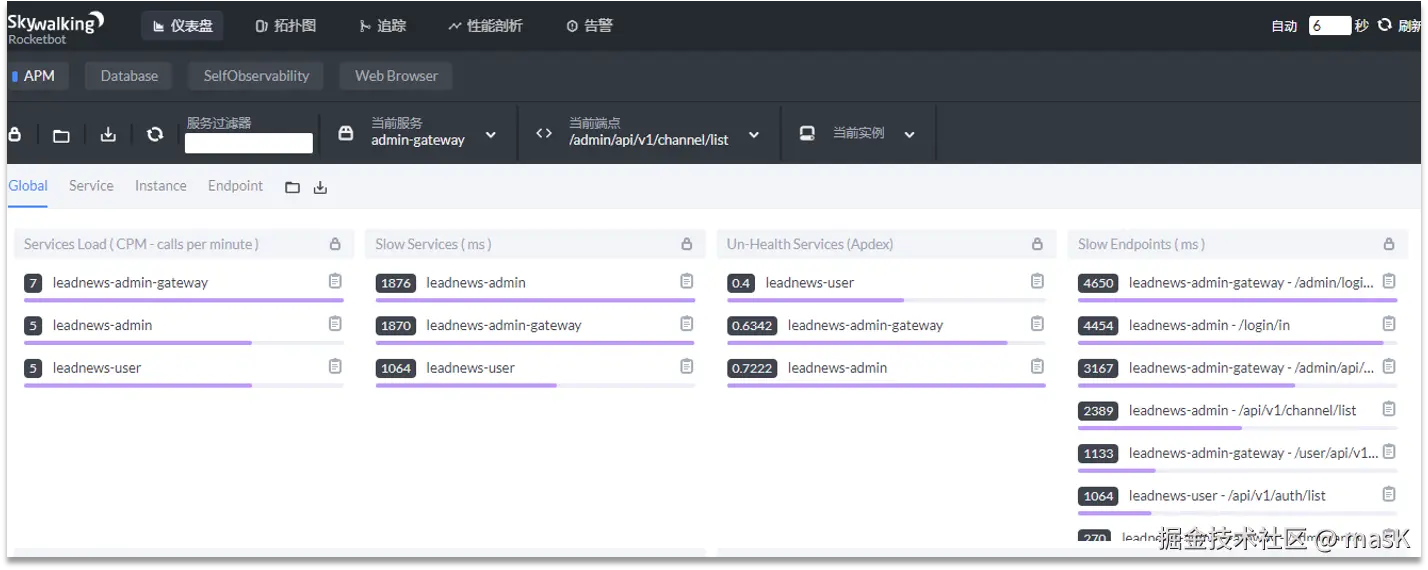Image resolution: width=1428 pixels, height=570 pixels.
Task: Copy the 3167 ms slow endpoint entry
Action: click(1389, 366)
